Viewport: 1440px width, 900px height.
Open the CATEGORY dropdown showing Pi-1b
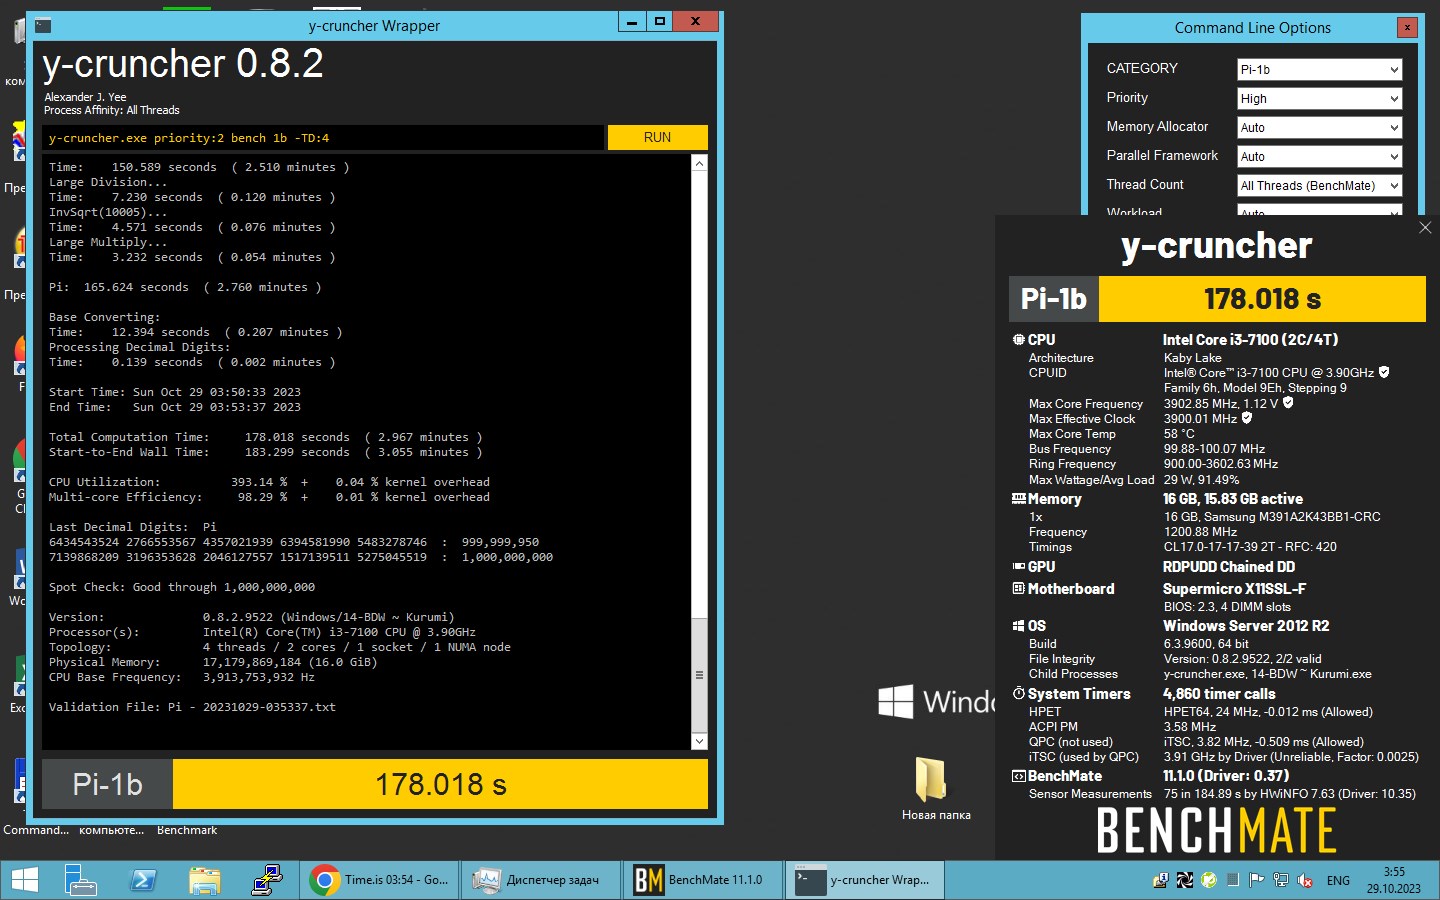coord(1320,69)
